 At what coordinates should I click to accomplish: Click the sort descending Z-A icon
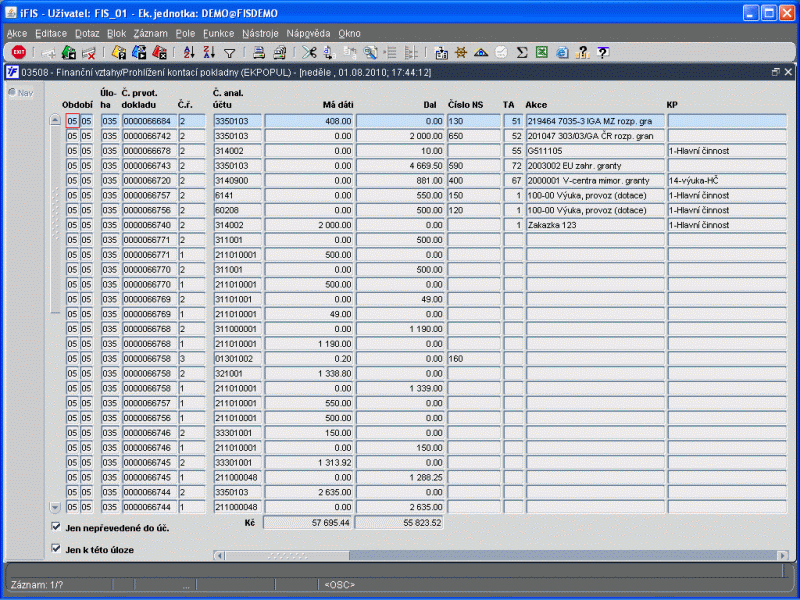[209, 52]
